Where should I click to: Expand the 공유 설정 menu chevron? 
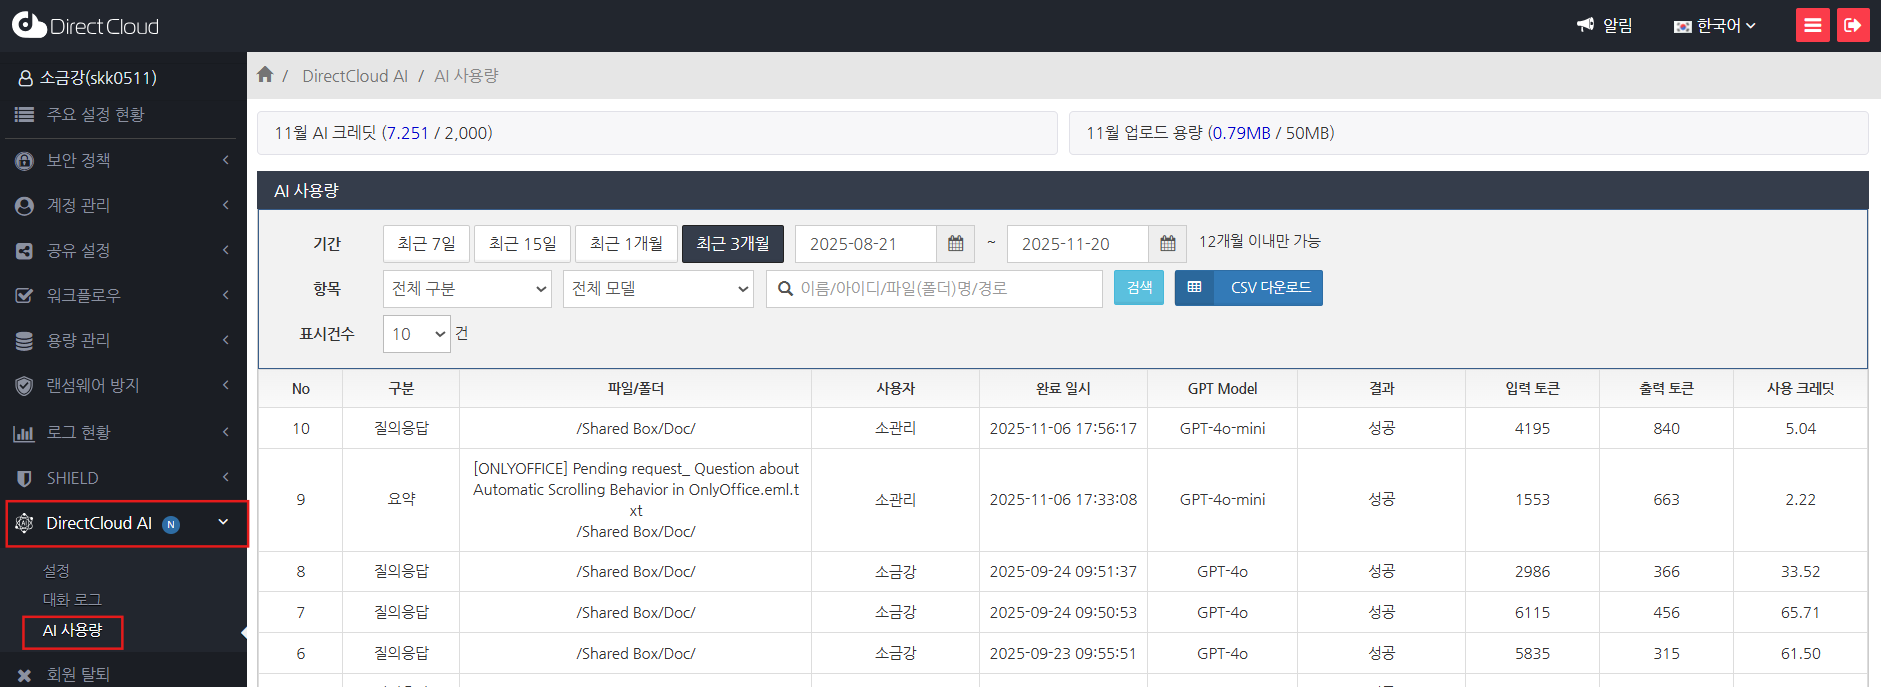click(226, 250)
